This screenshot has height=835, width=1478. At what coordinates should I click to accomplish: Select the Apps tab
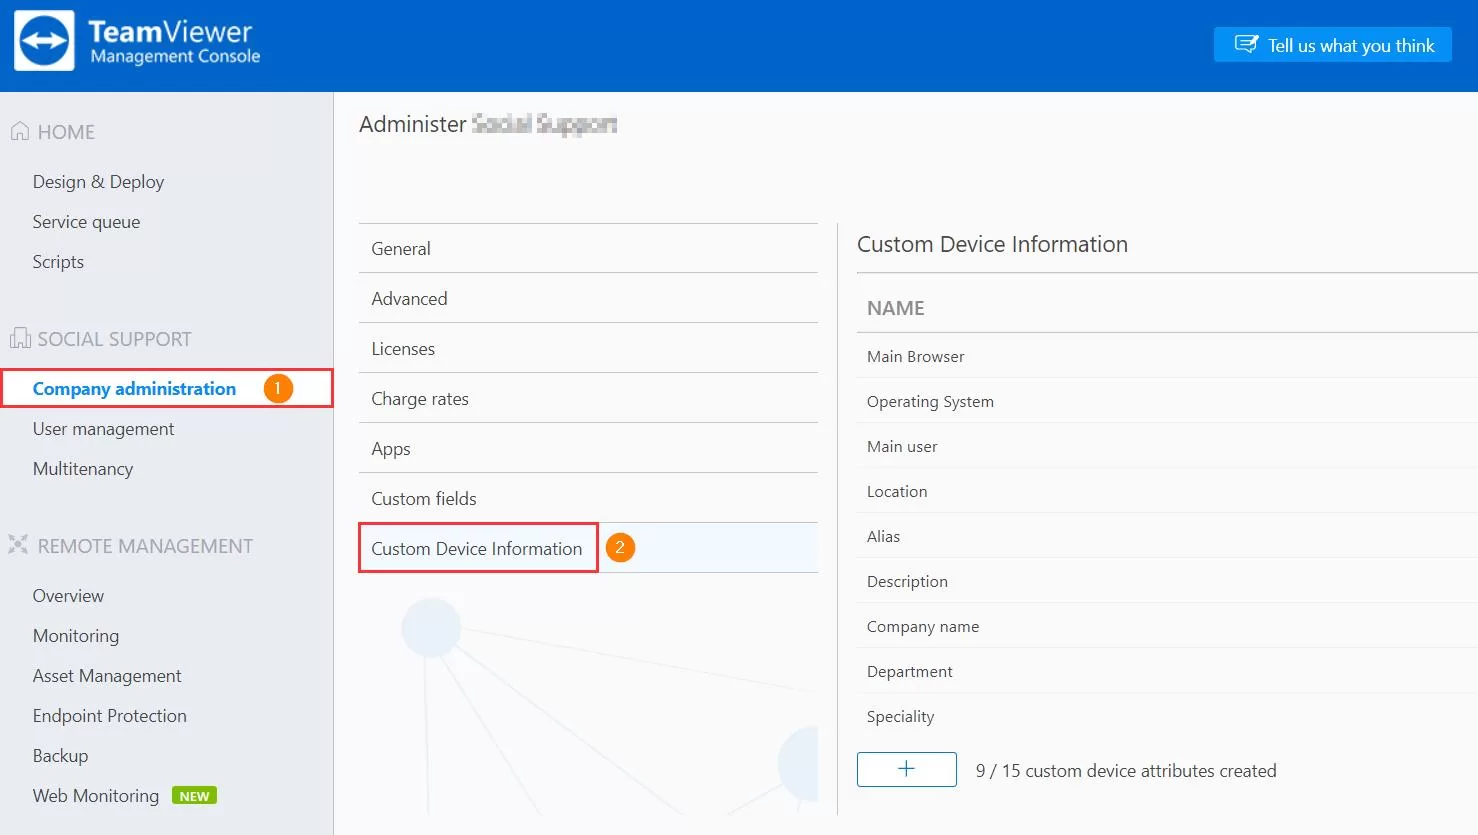588,448
